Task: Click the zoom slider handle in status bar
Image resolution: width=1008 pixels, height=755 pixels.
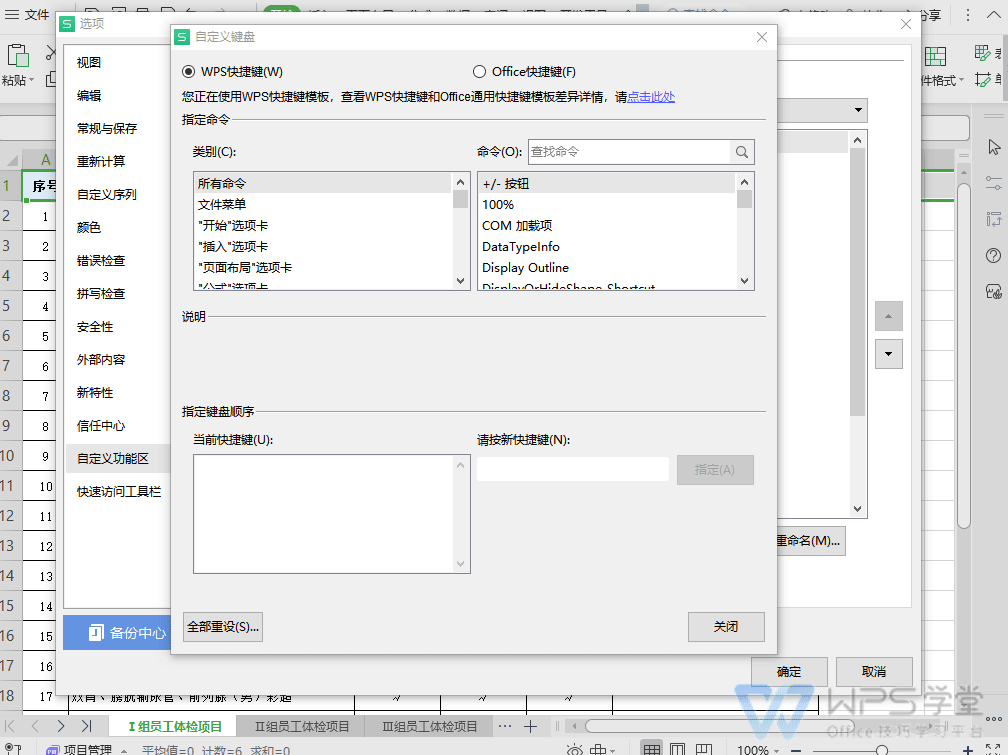Action: pyautogui.click(x=882, y=750)
